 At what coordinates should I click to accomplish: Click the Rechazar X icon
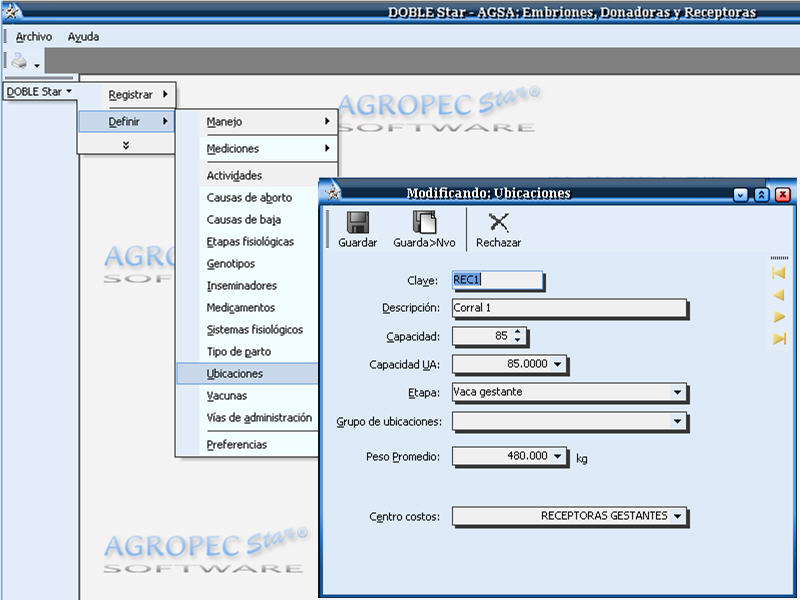coord(498,222)
